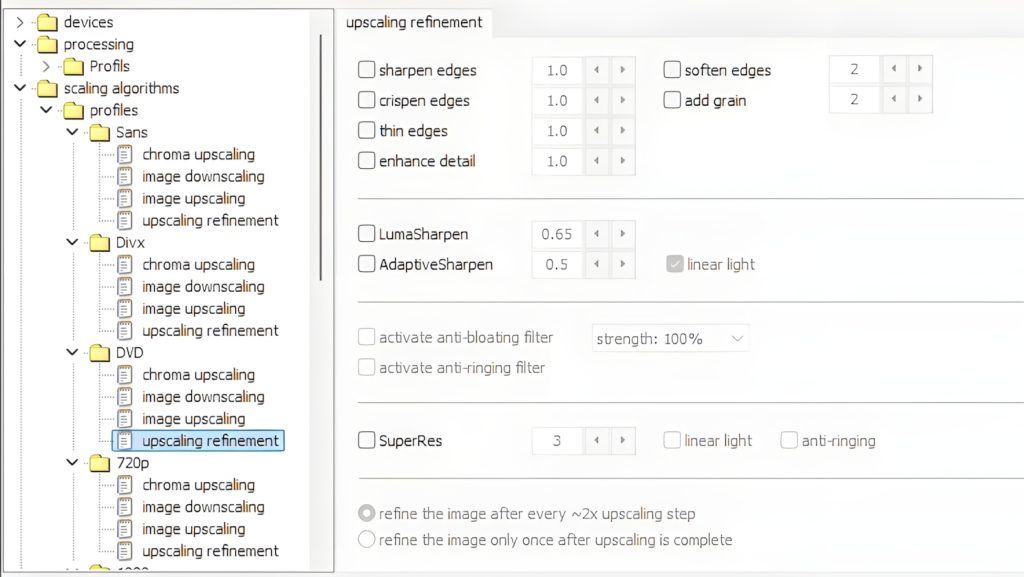This screenshot has height=577, width=1024.
Task: Enable the SuperRes checkbox
Action: [x=365, y=440]
